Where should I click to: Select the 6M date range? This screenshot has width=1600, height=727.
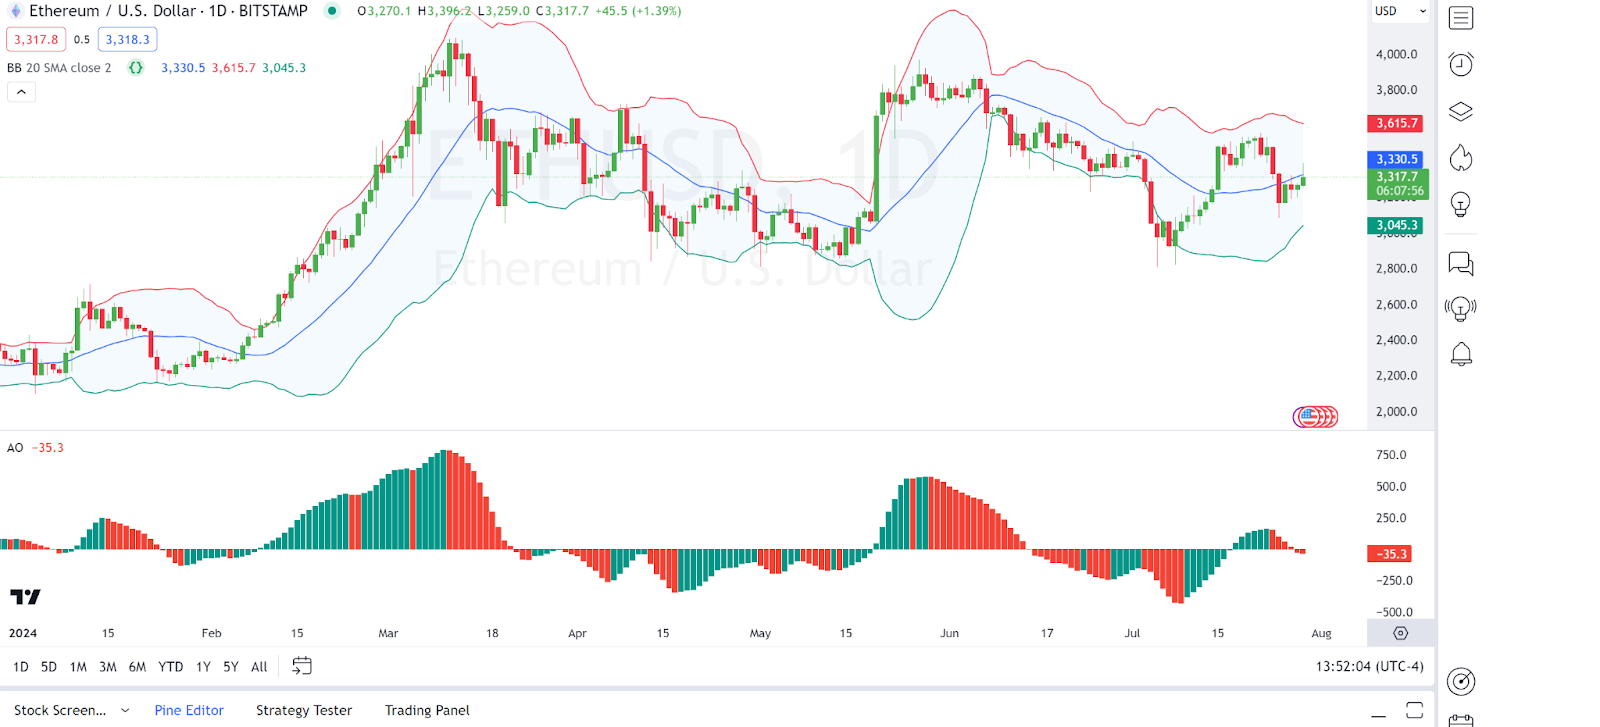[137, 666]
